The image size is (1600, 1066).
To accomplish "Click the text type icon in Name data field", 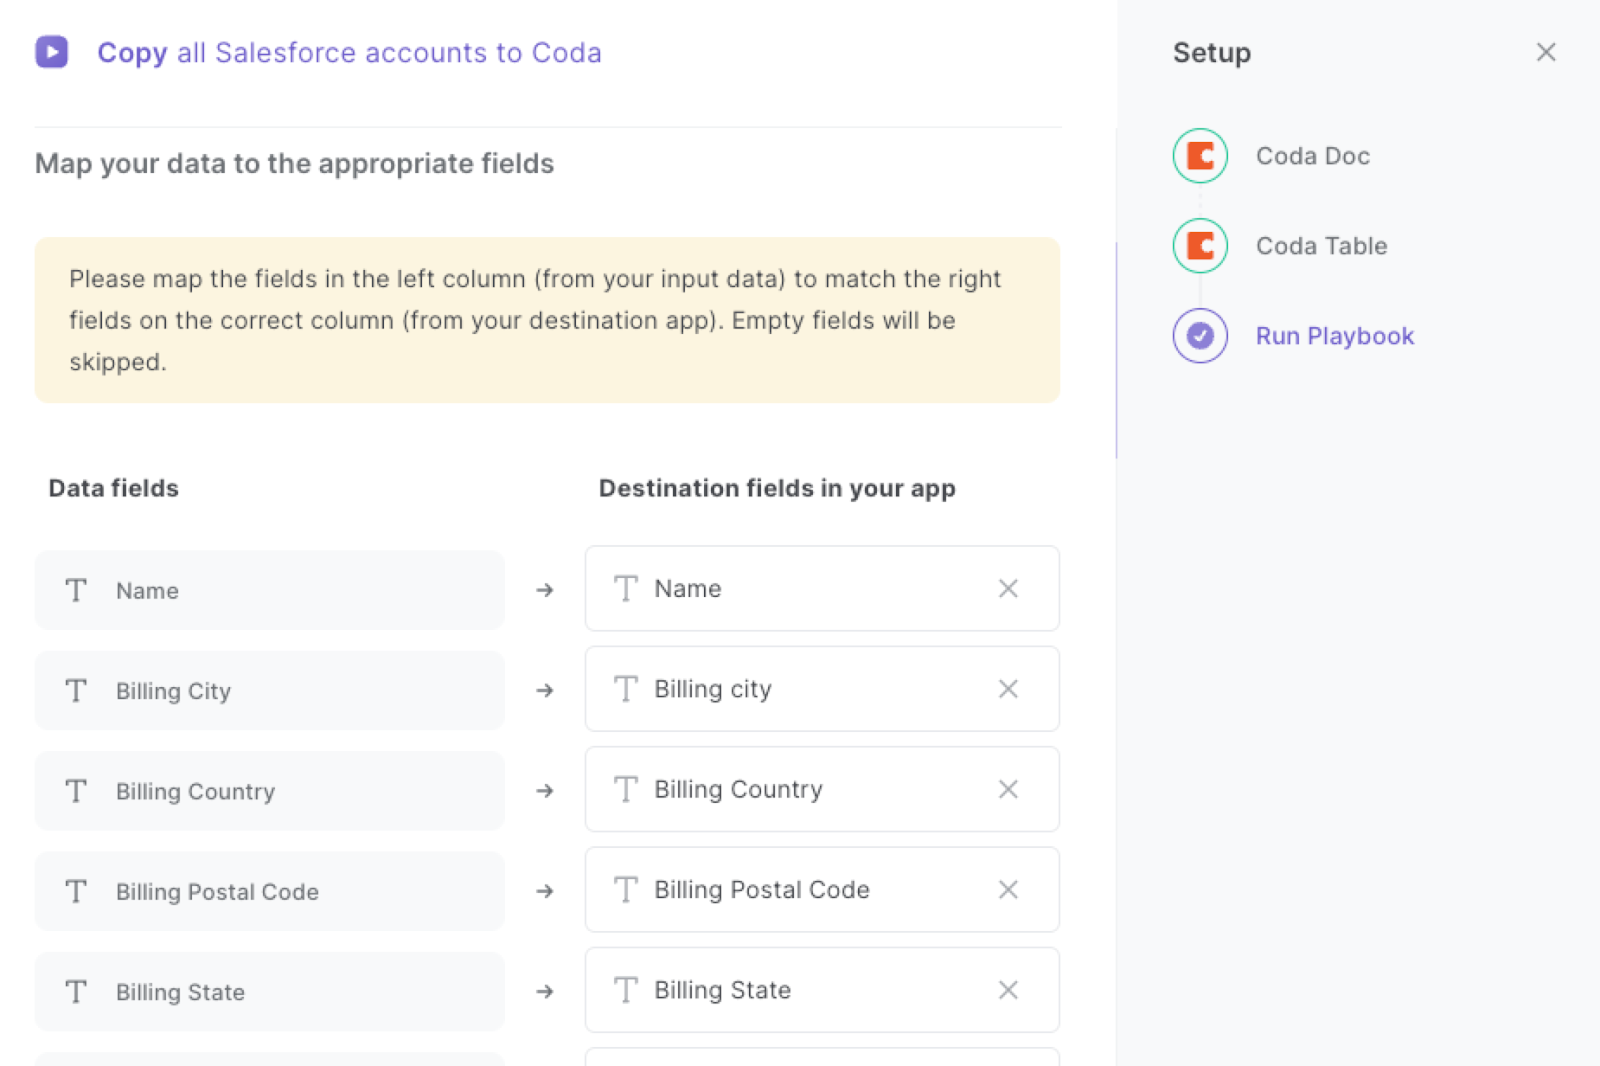I will (76, 590).
